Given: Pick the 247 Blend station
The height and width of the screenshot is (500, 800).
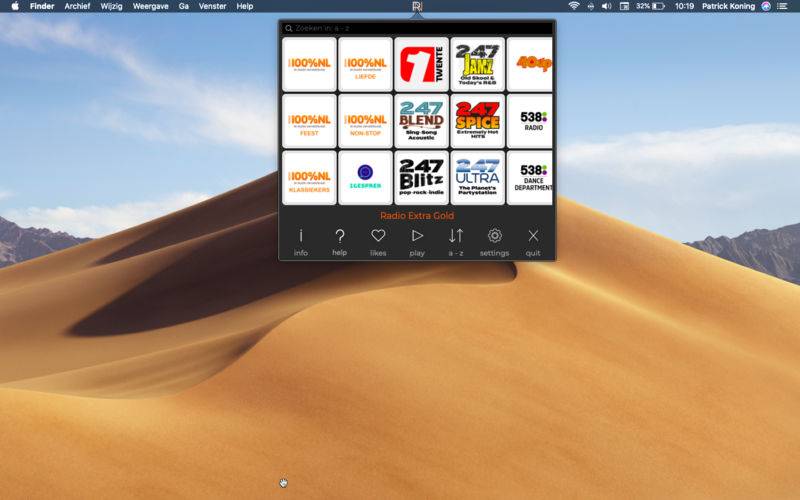Looking at the screenshot, I should [421, 121].
